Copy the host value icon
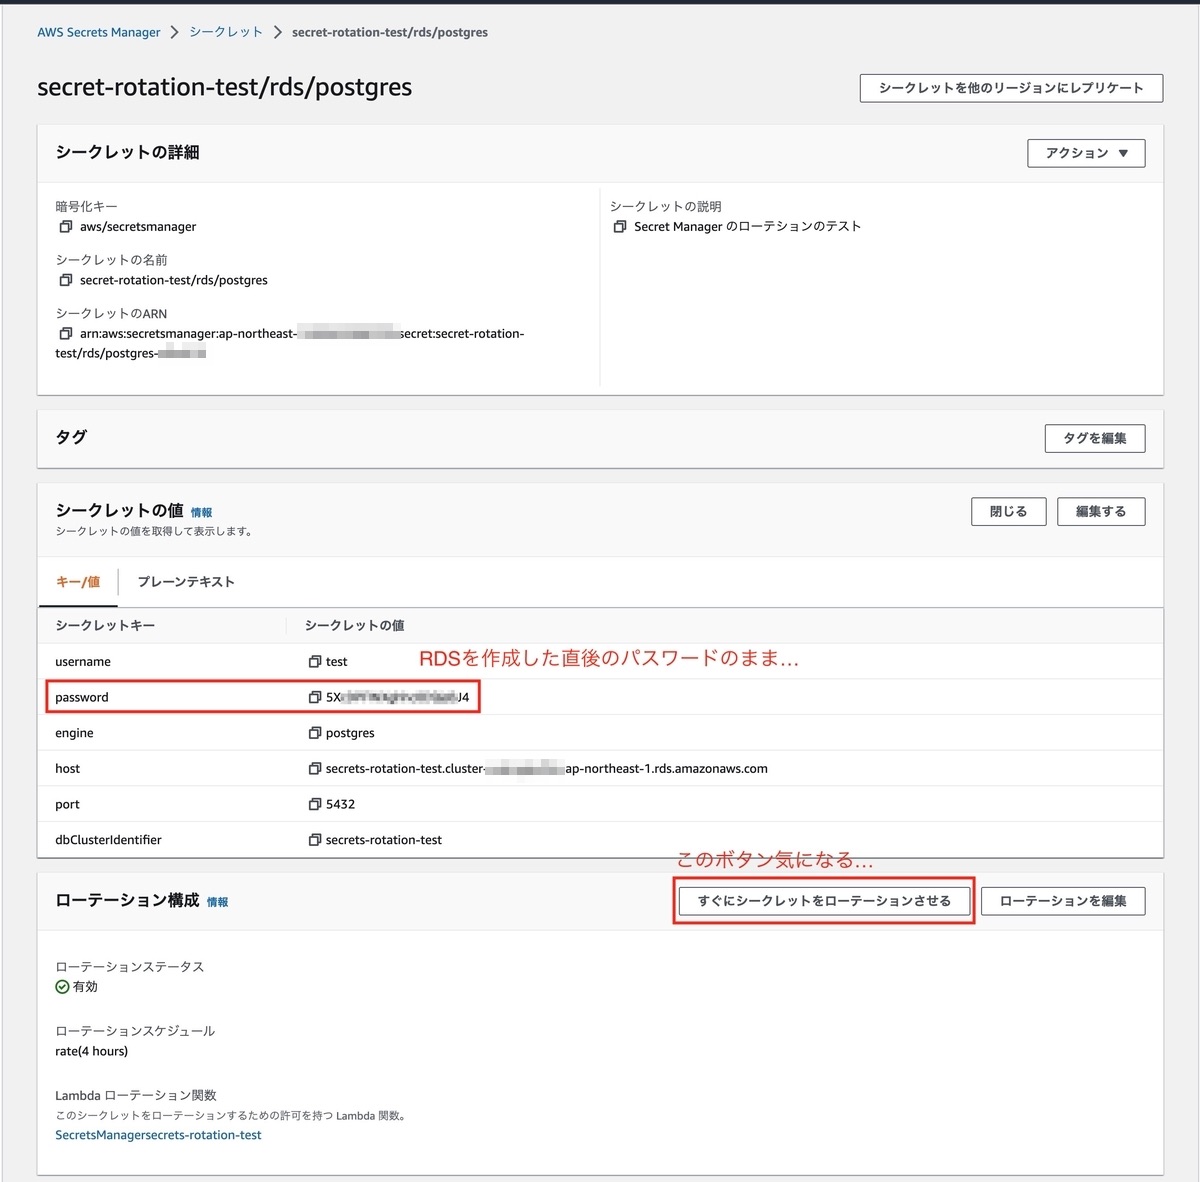 coord(315,768)
